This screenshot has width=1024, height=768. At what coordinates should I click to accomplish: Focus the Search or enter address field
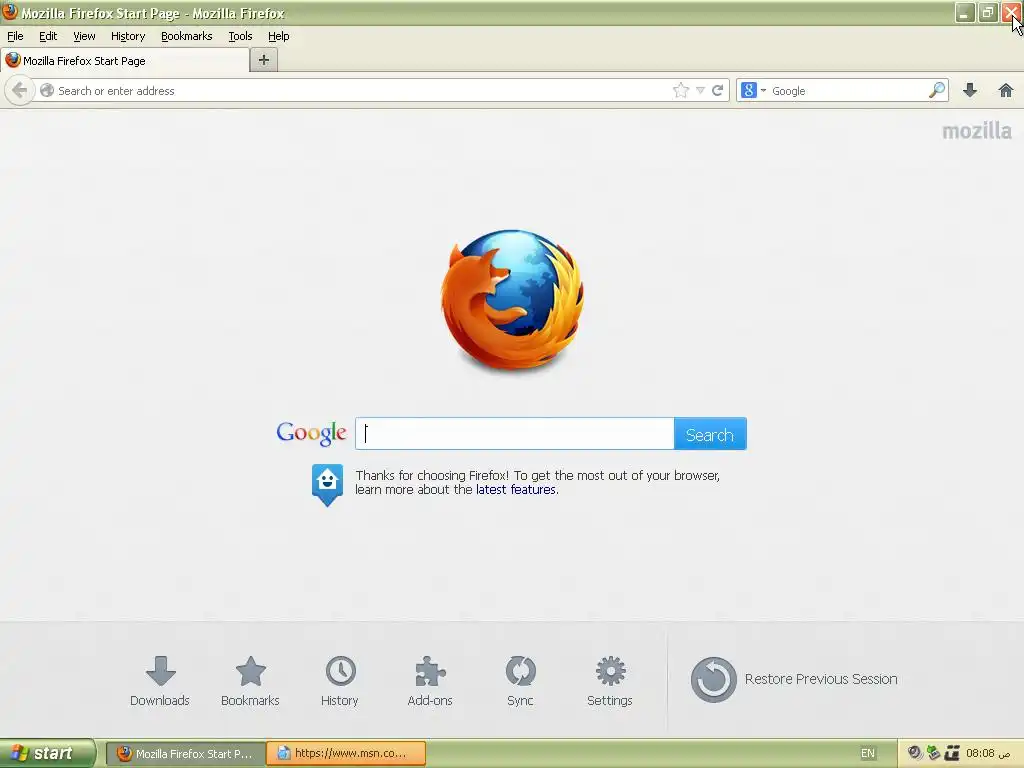pos(362,91)
